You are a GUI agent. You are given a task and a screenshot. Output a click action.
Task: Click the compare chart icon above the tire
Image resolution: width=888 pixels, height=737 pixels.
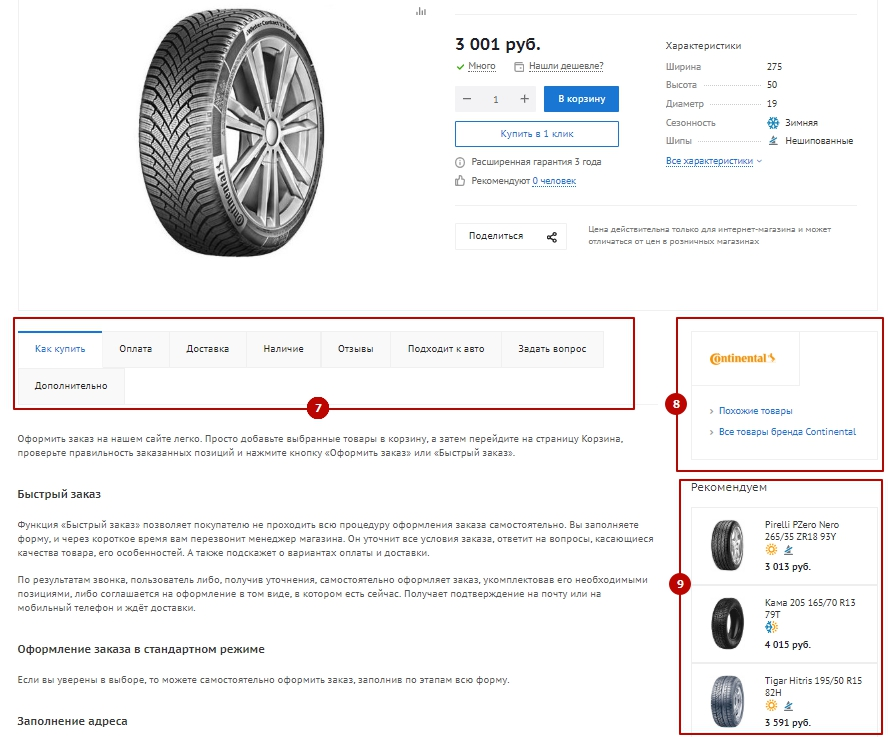point(421,11)
